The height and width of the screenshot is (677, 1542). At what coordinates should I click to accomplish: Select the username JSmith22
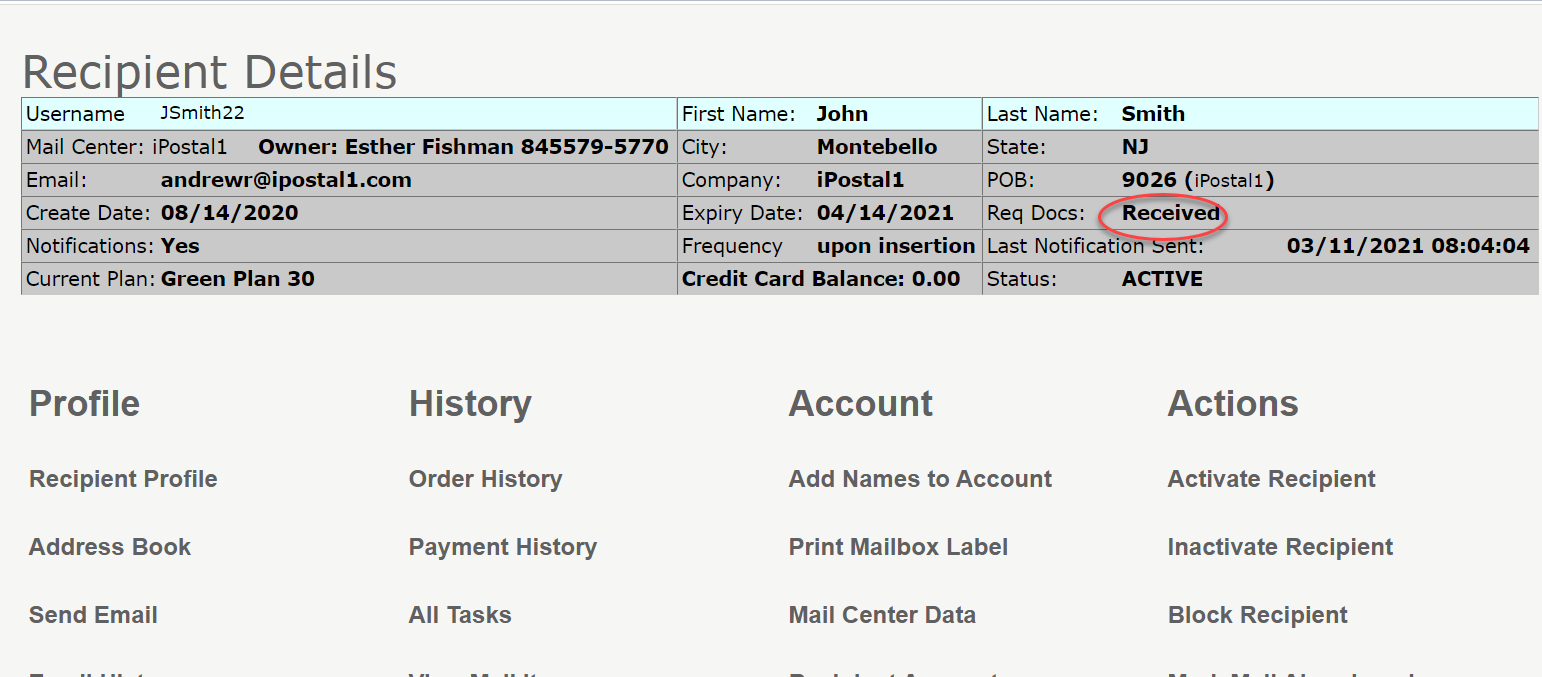tap(202, 113)
